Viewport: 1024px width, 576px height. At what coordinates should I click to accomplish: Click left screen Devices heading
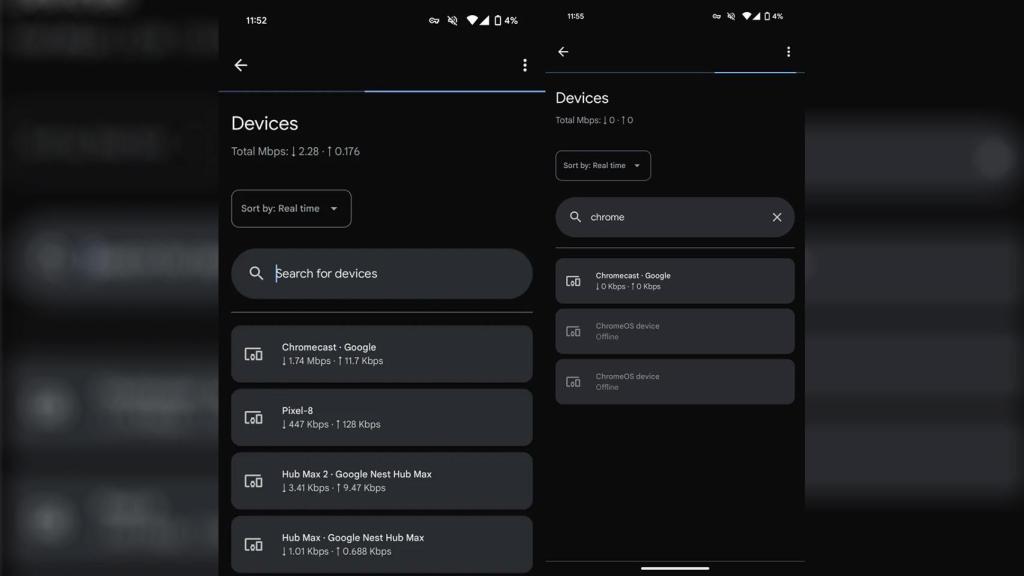coord(264,123)
